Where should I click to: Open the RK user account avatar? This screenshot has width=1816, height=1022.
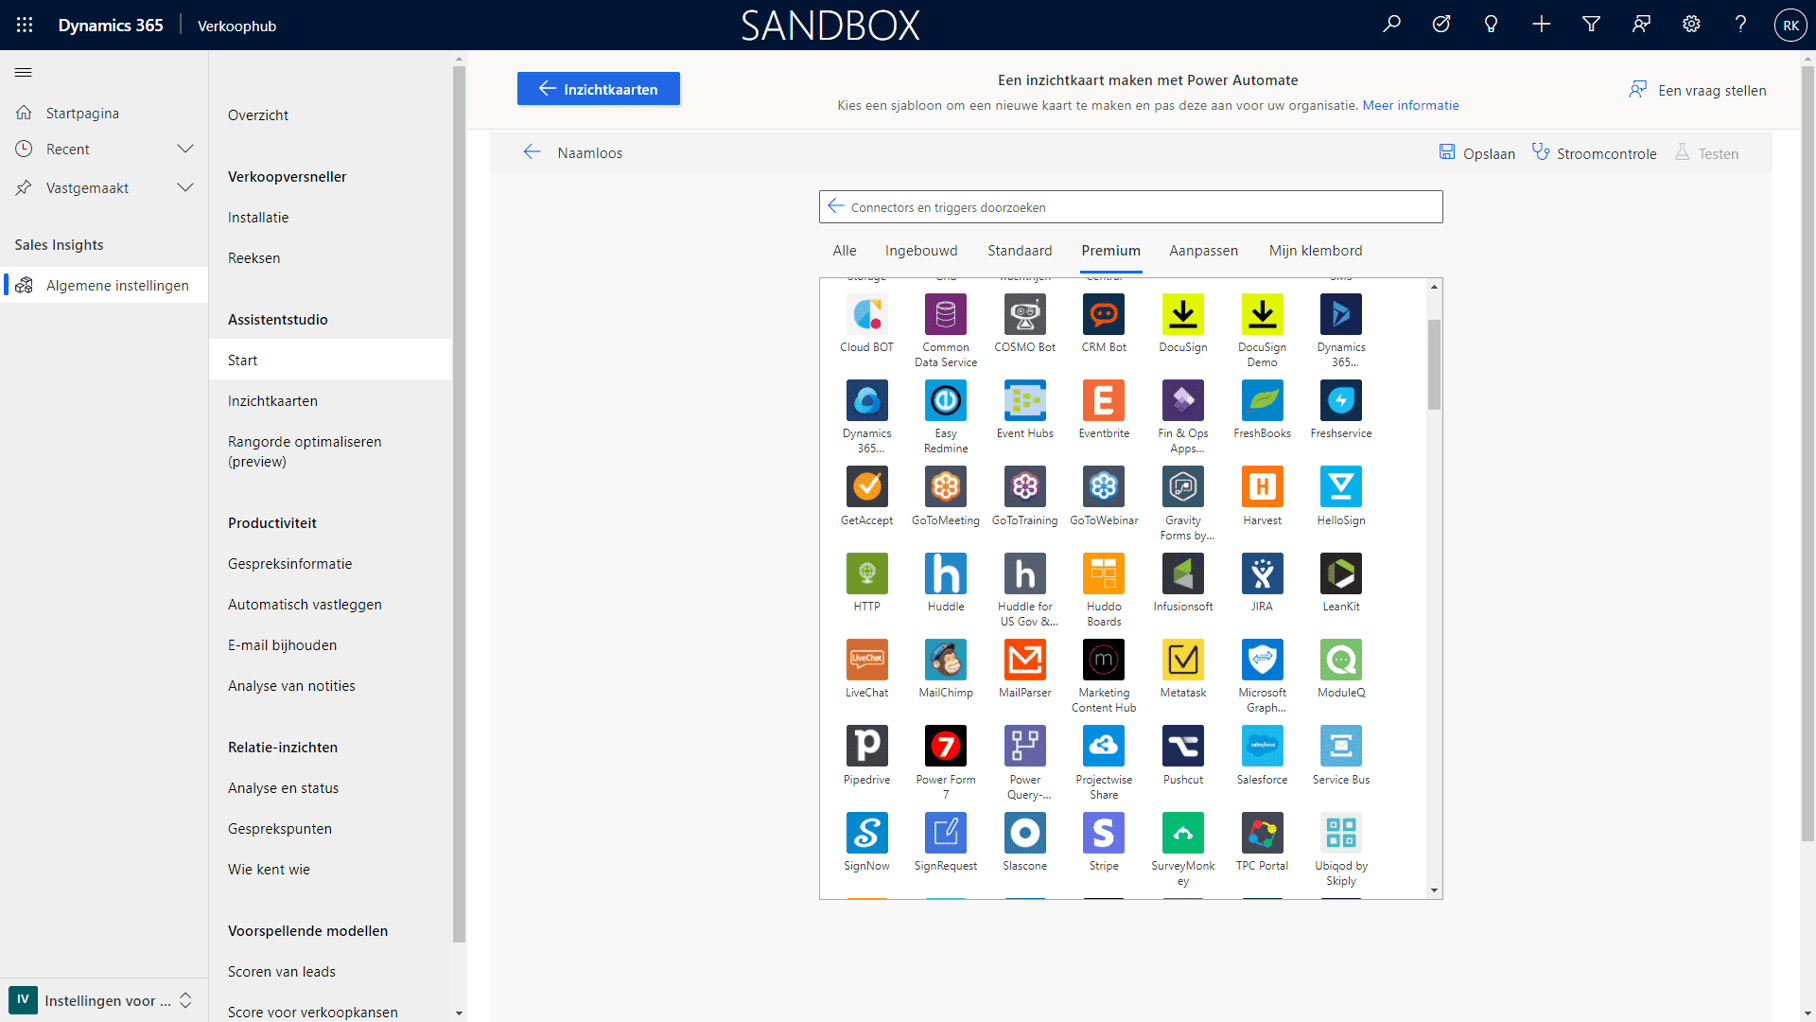(1790, 25)
